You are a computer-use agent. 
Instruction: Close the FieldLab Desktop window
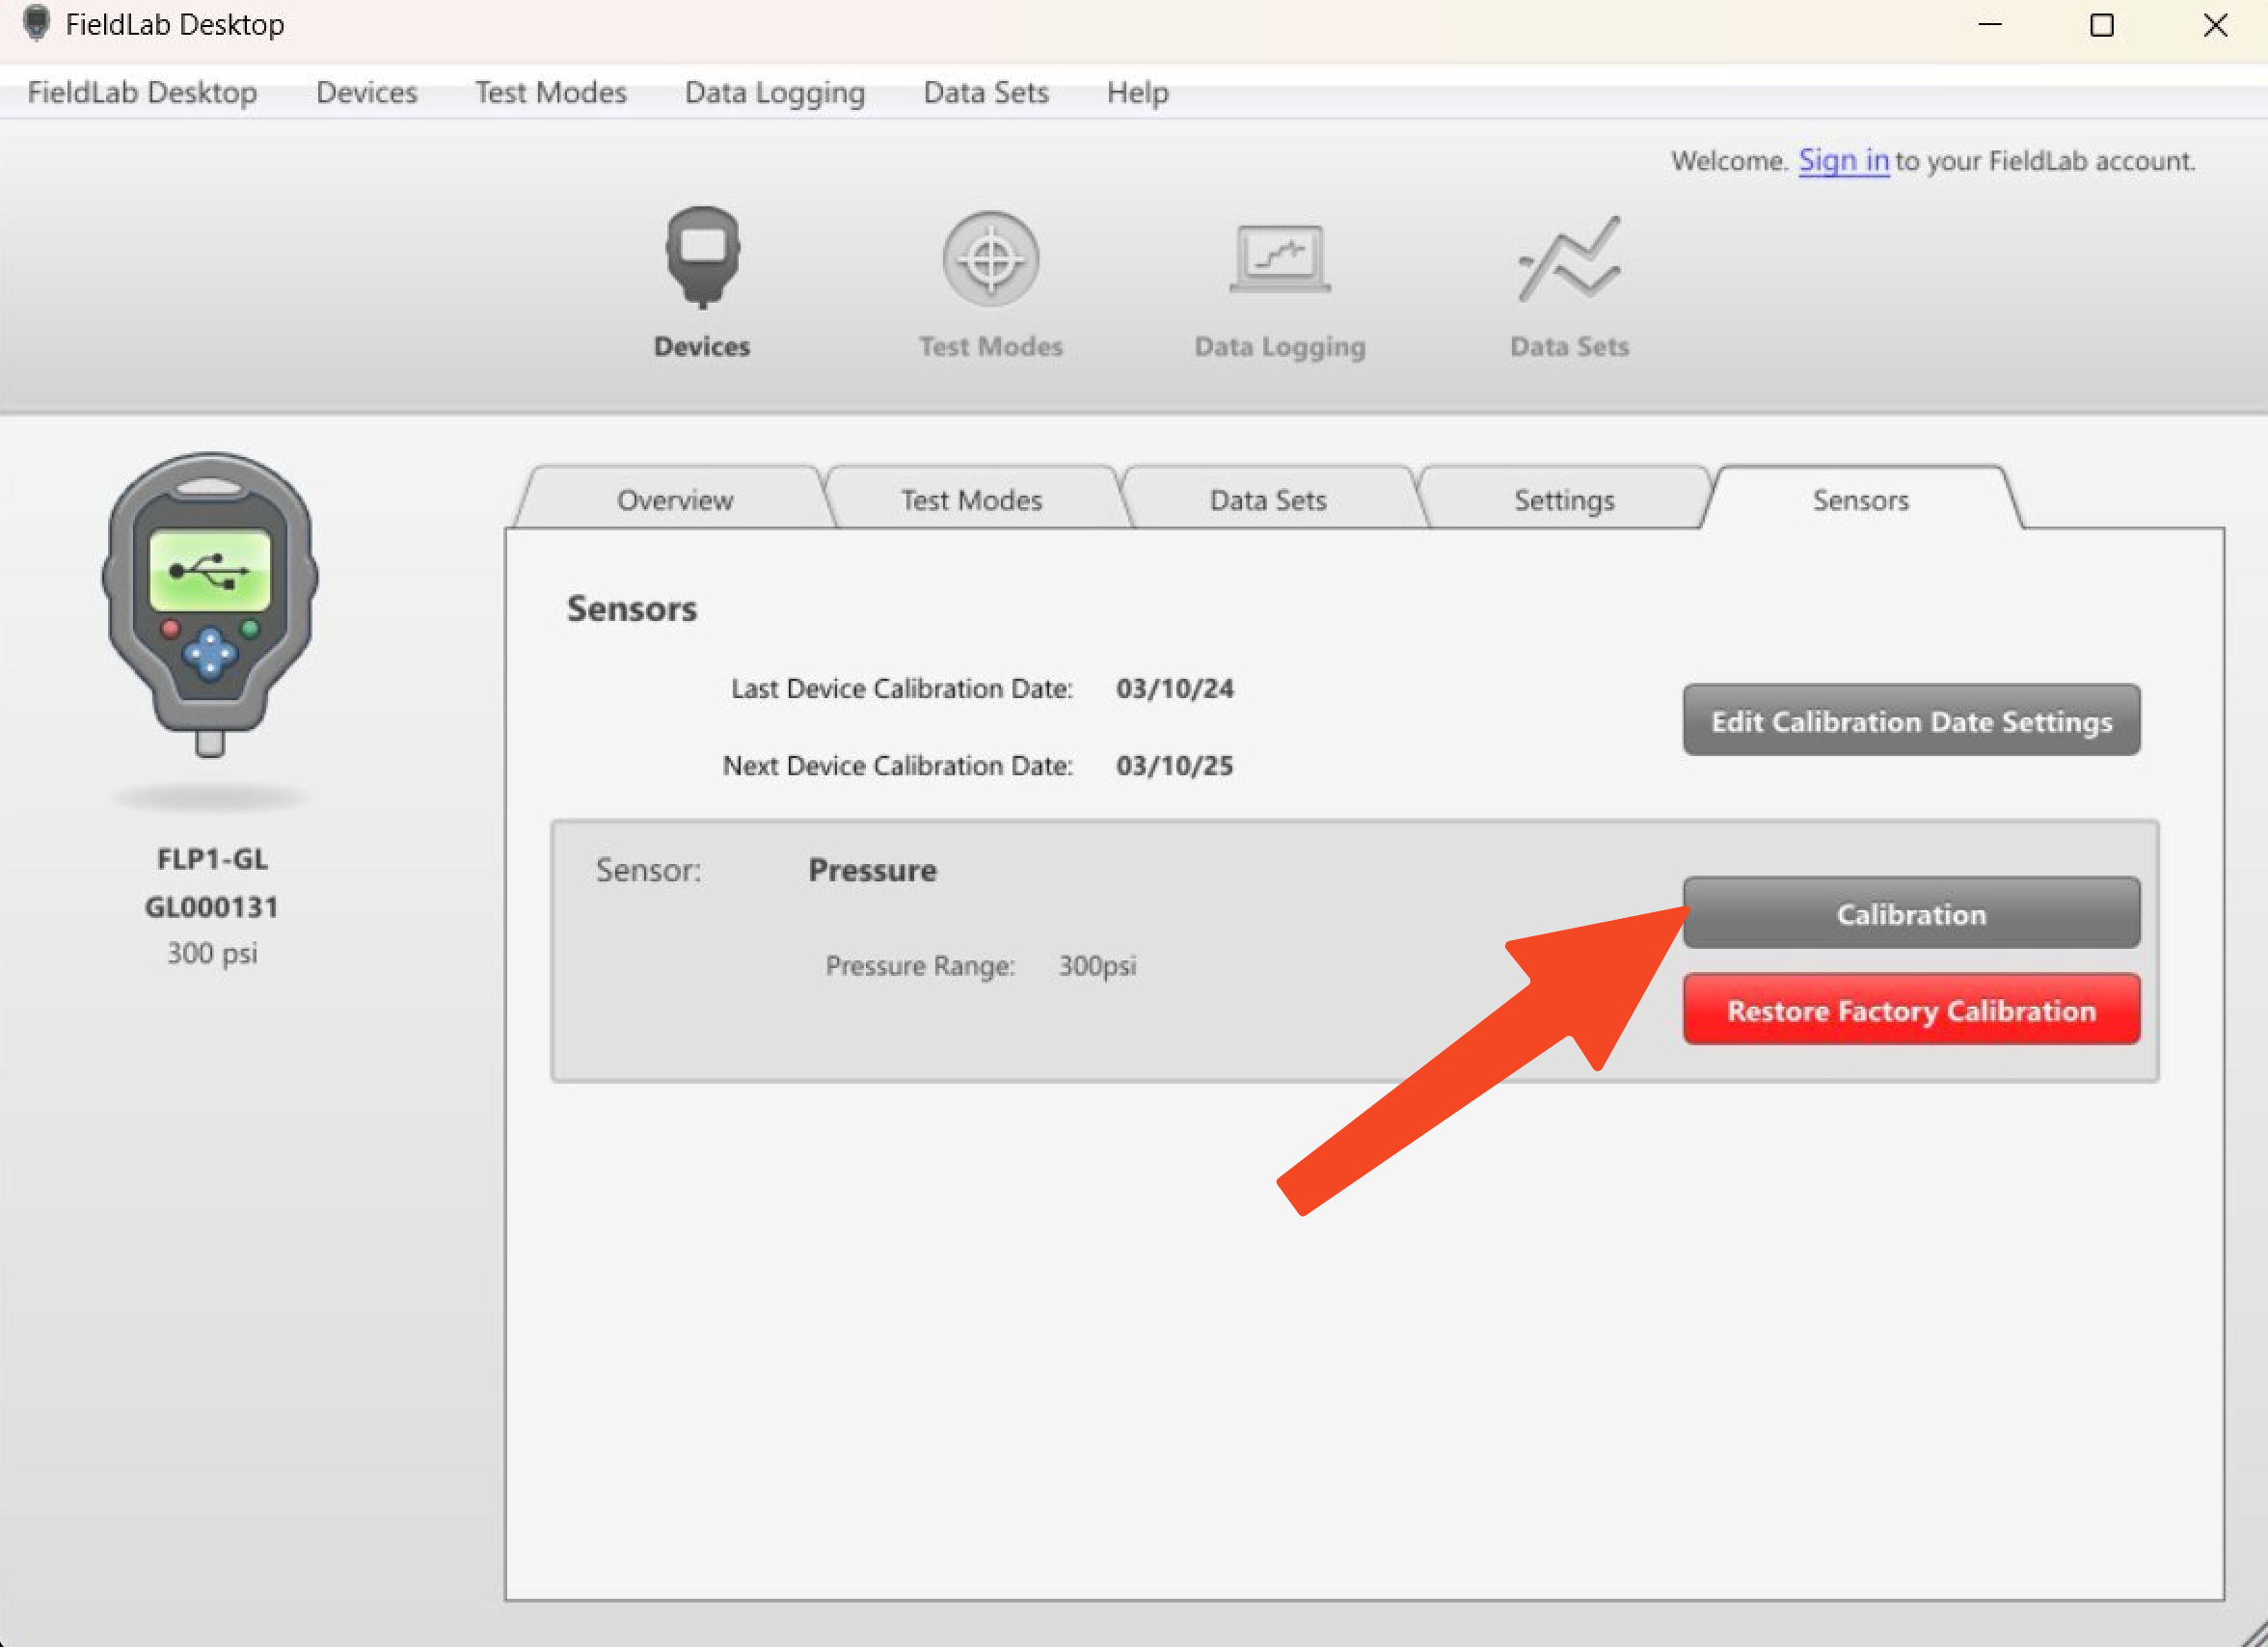tap(2215, 24)
